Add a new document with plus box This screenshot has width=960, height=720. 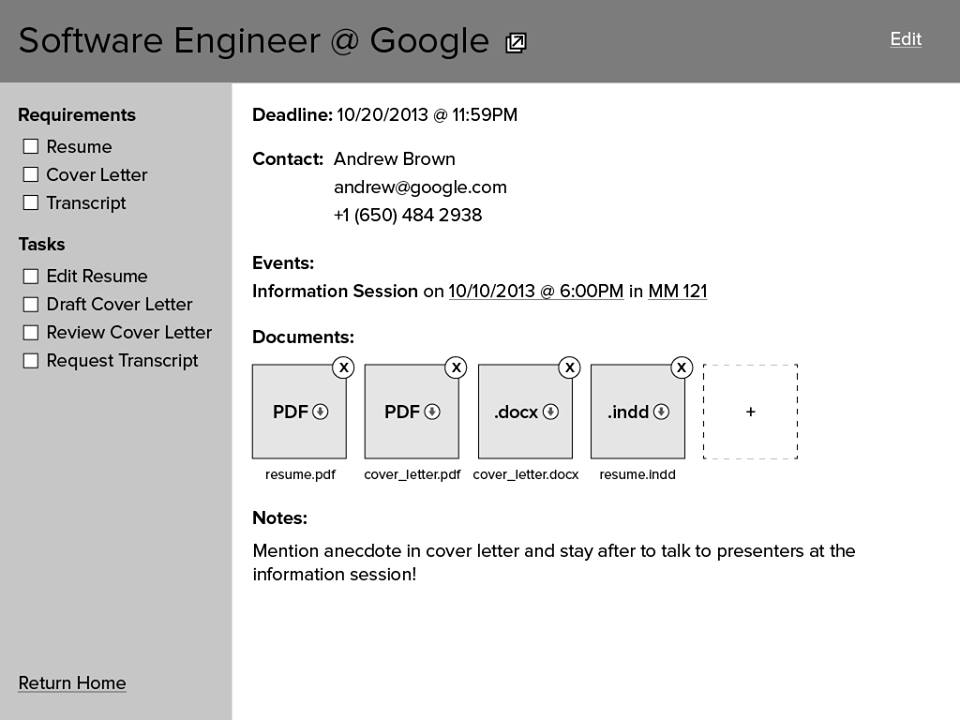click(x=751, y=411)
